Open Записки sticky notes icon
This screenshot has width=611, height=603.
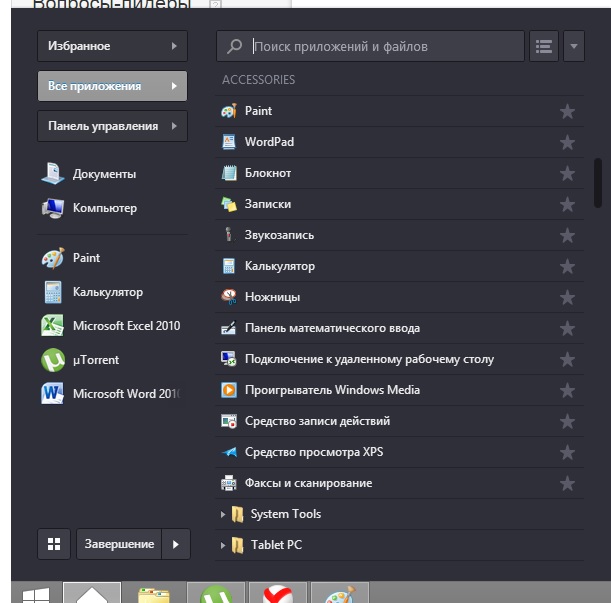click(229, 204)
